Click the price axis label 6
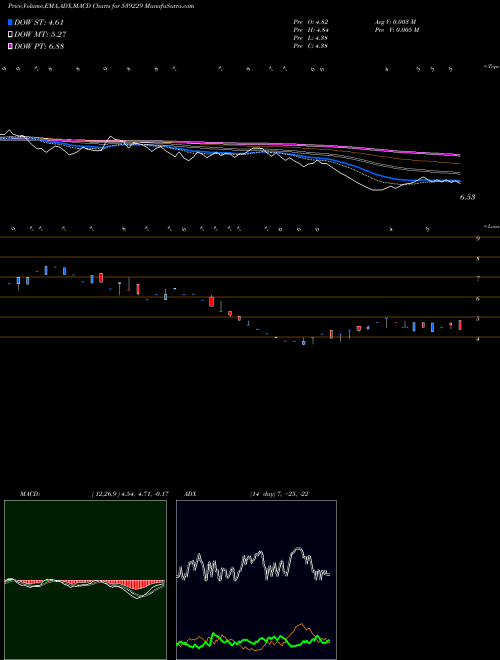500x660 pixels. (478, 299)
